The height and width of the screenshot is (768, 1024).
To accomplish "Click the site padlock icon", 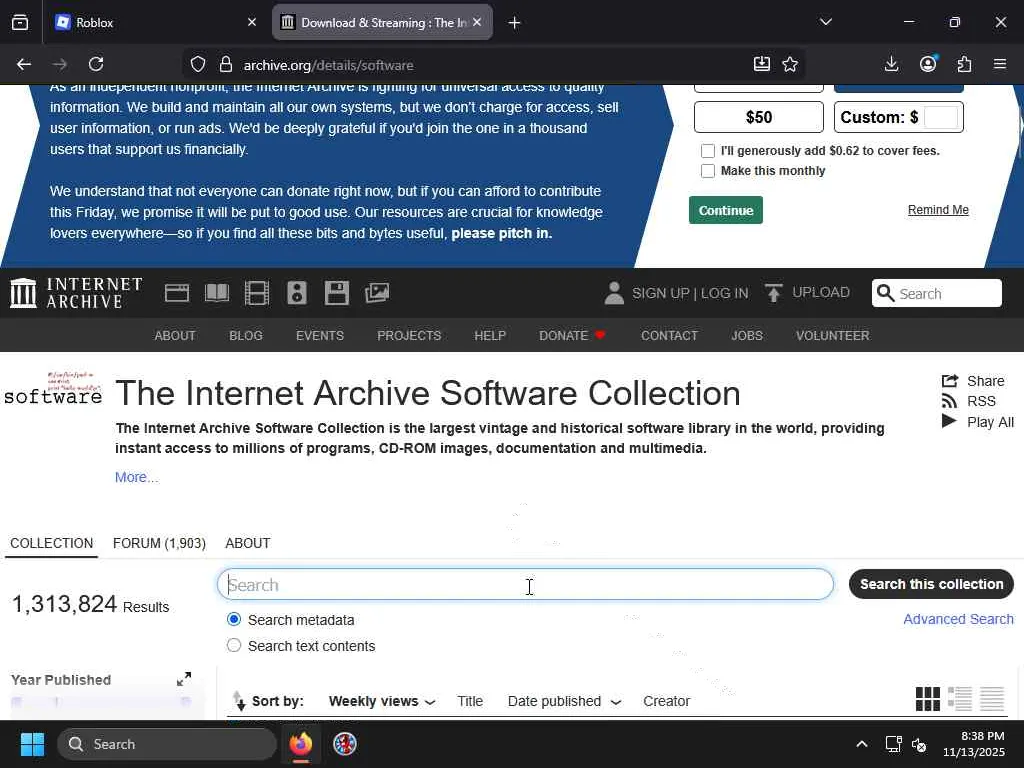I will coord(226,64).
